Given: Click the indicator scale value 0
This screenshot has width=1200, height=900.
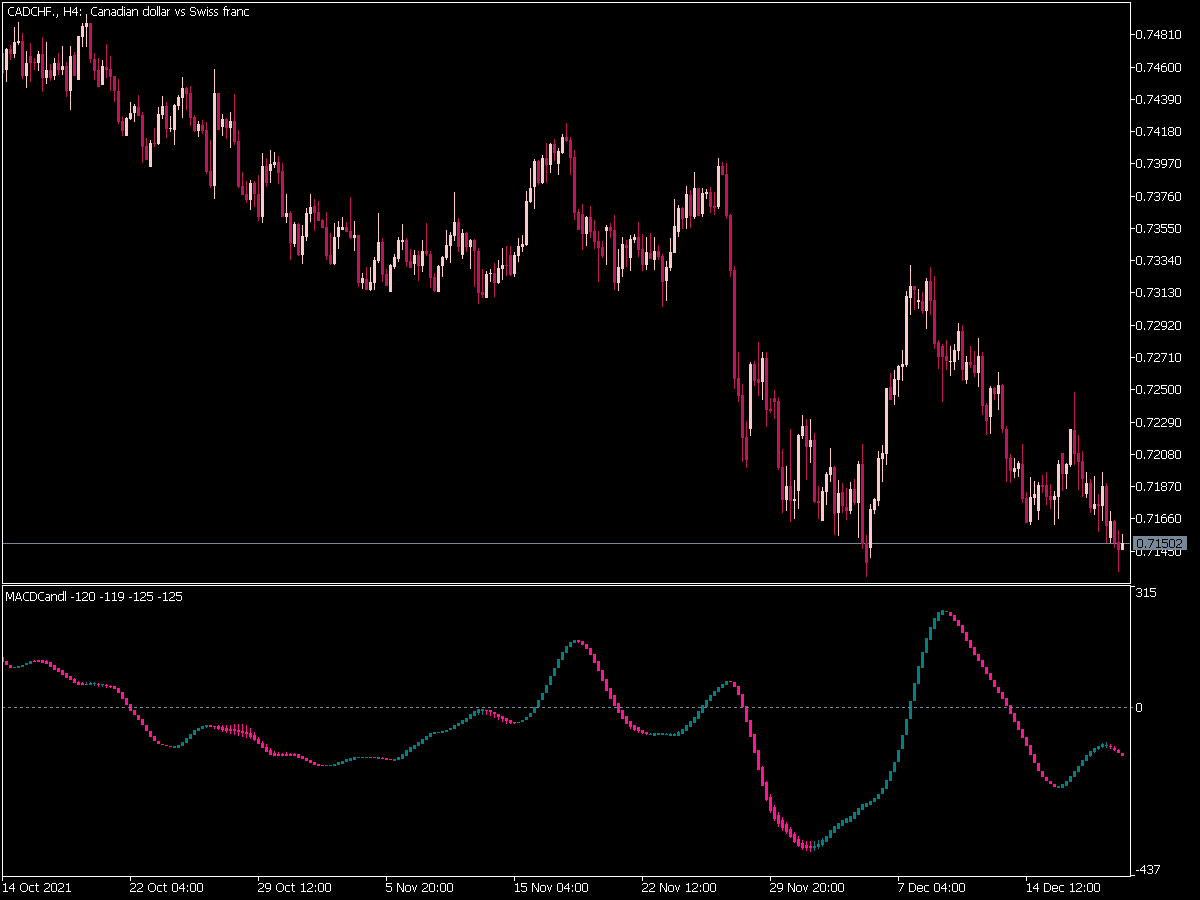Looking at the screenshot, I should (1139, 708).
